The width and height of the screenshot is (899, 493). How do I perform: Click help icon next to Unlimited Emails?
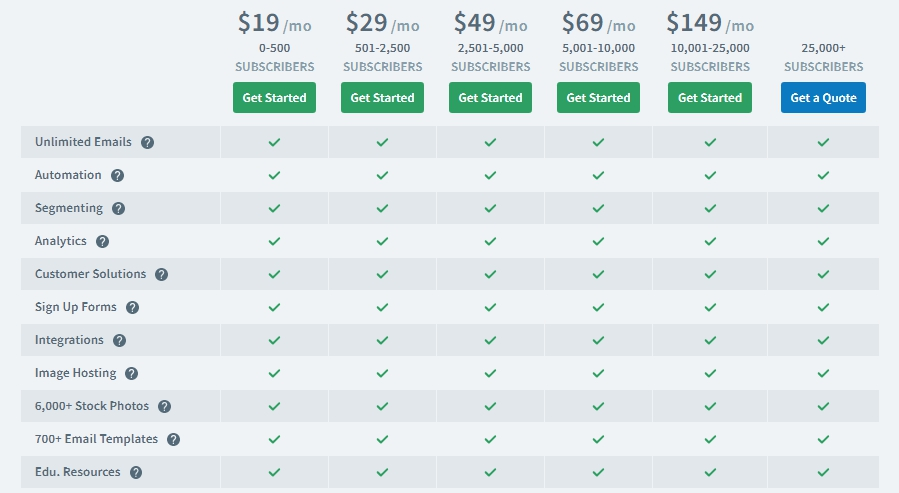[x=148, y=142]
